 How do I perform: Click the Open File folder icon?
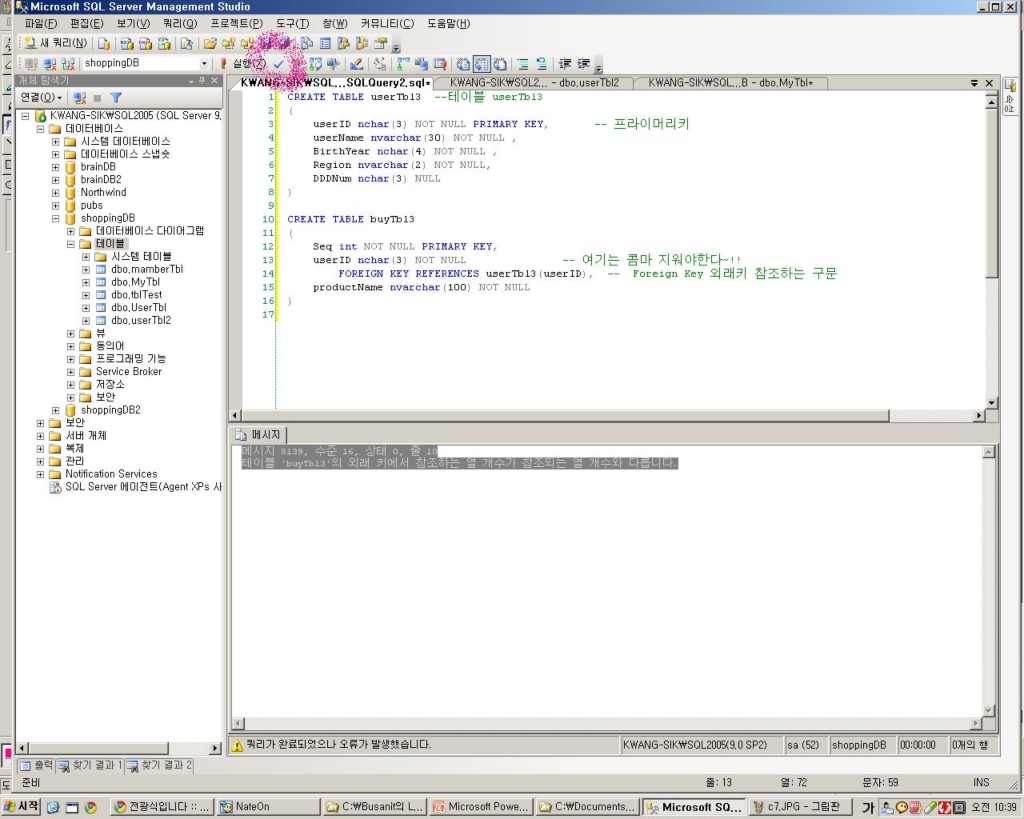pyautogui.click(x=210, y=44)
